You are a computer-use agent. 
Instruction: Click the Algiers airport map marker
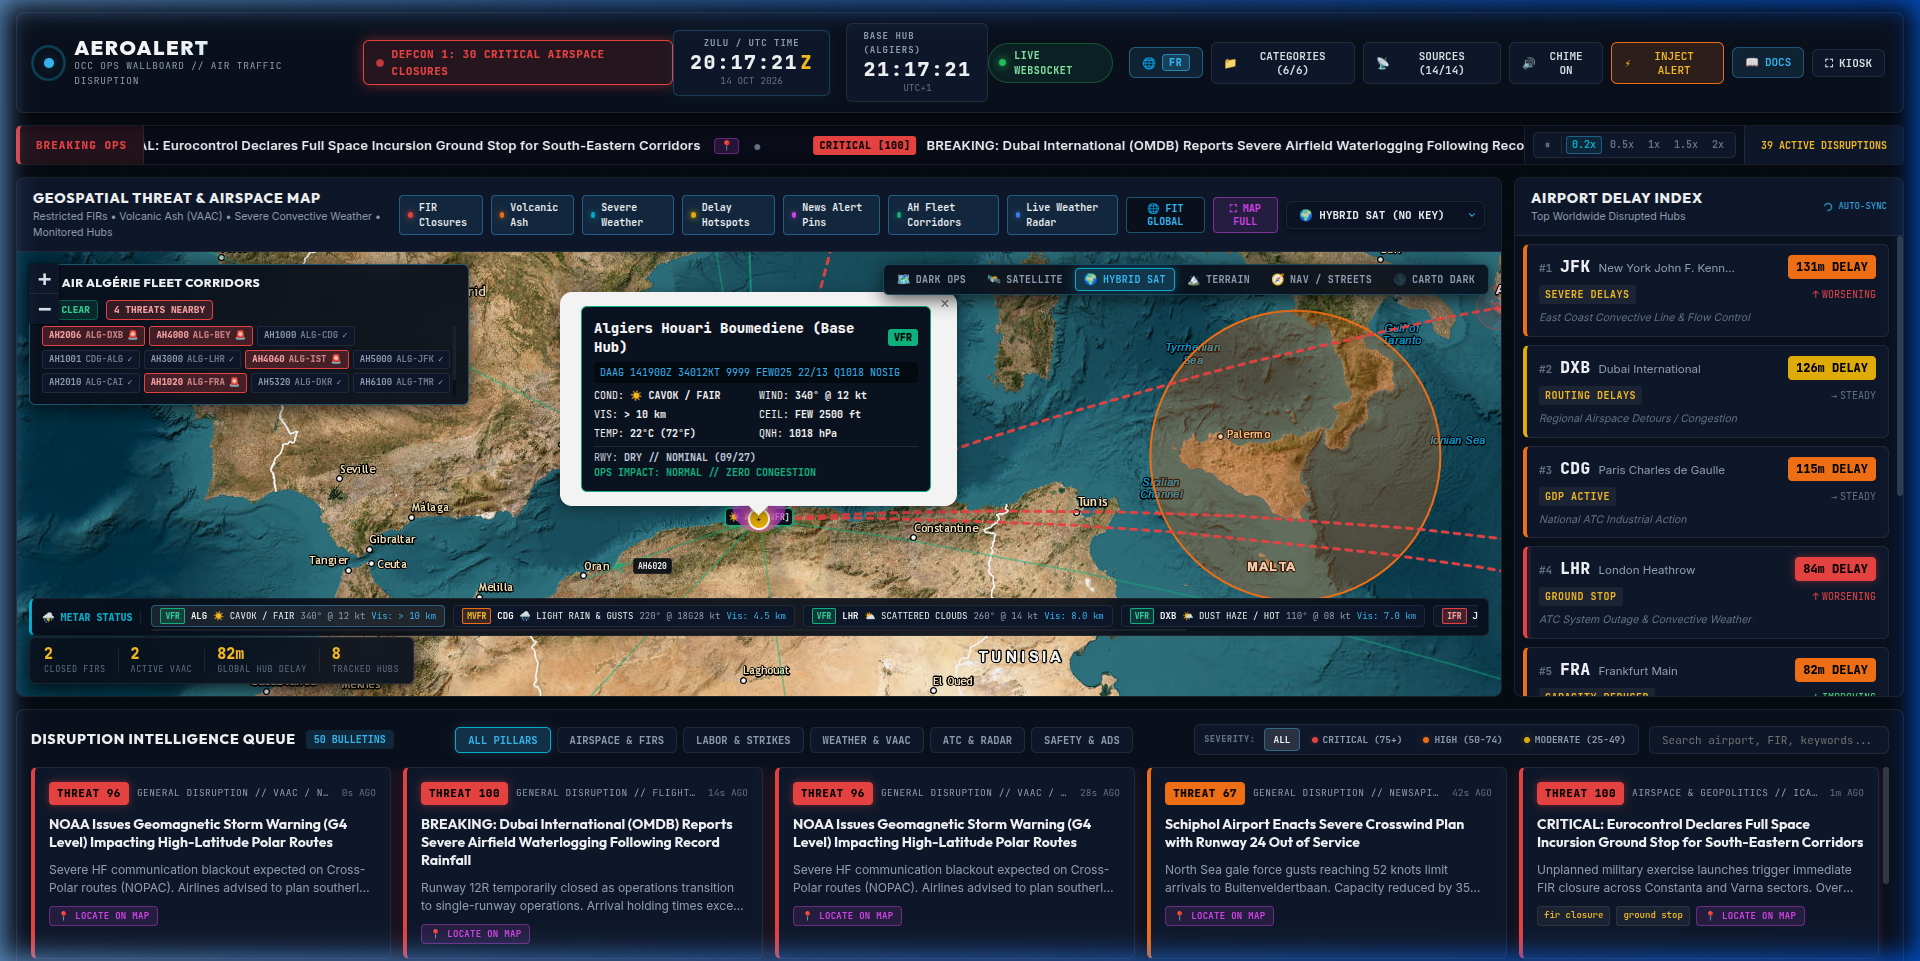pos(759,518)
